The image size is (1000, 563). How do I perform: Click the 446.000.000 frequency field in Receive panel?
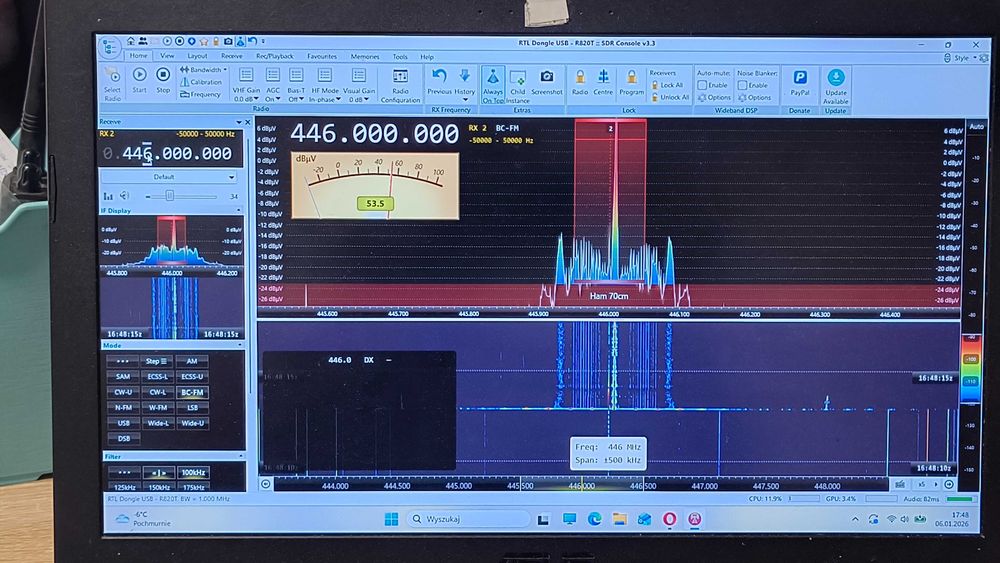(x=170, y=154)
